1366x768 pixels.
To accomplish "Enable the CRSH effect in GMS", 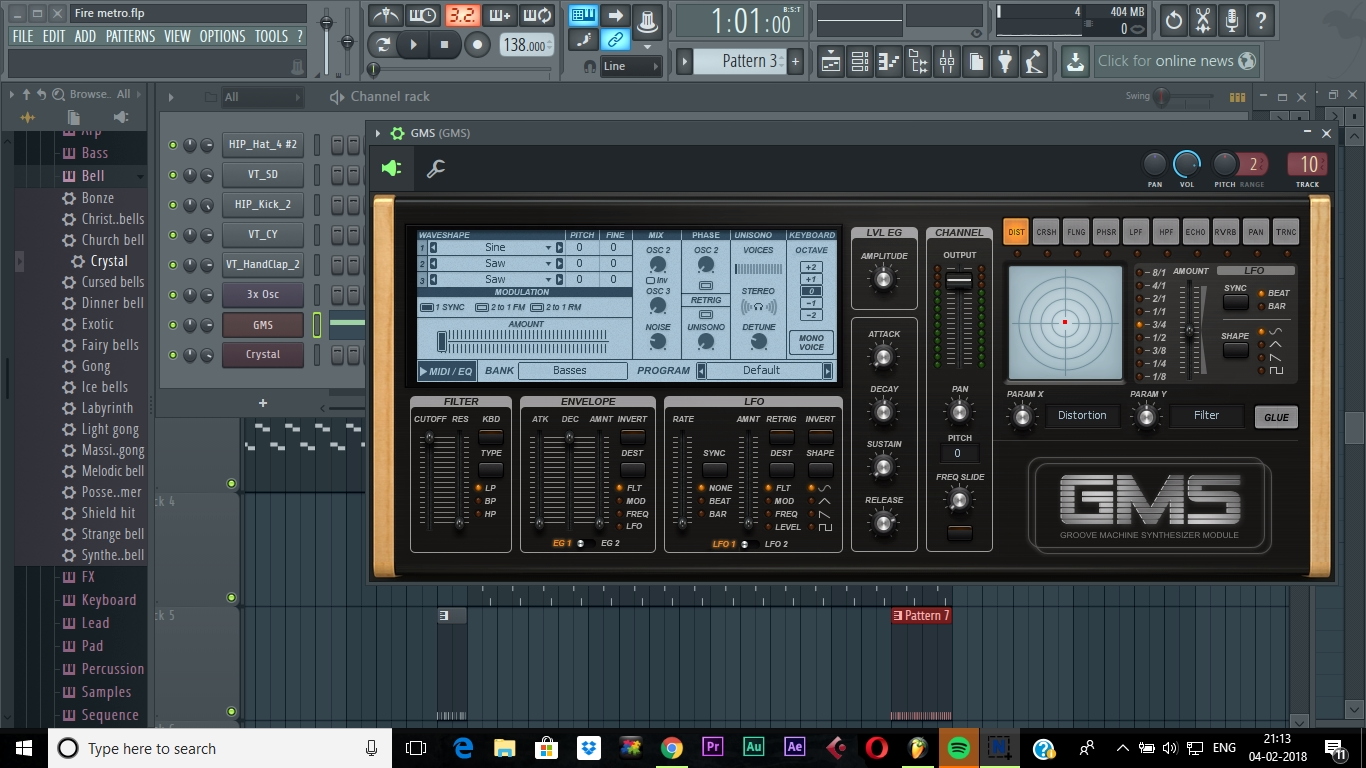I will [x=1046, y=232].
